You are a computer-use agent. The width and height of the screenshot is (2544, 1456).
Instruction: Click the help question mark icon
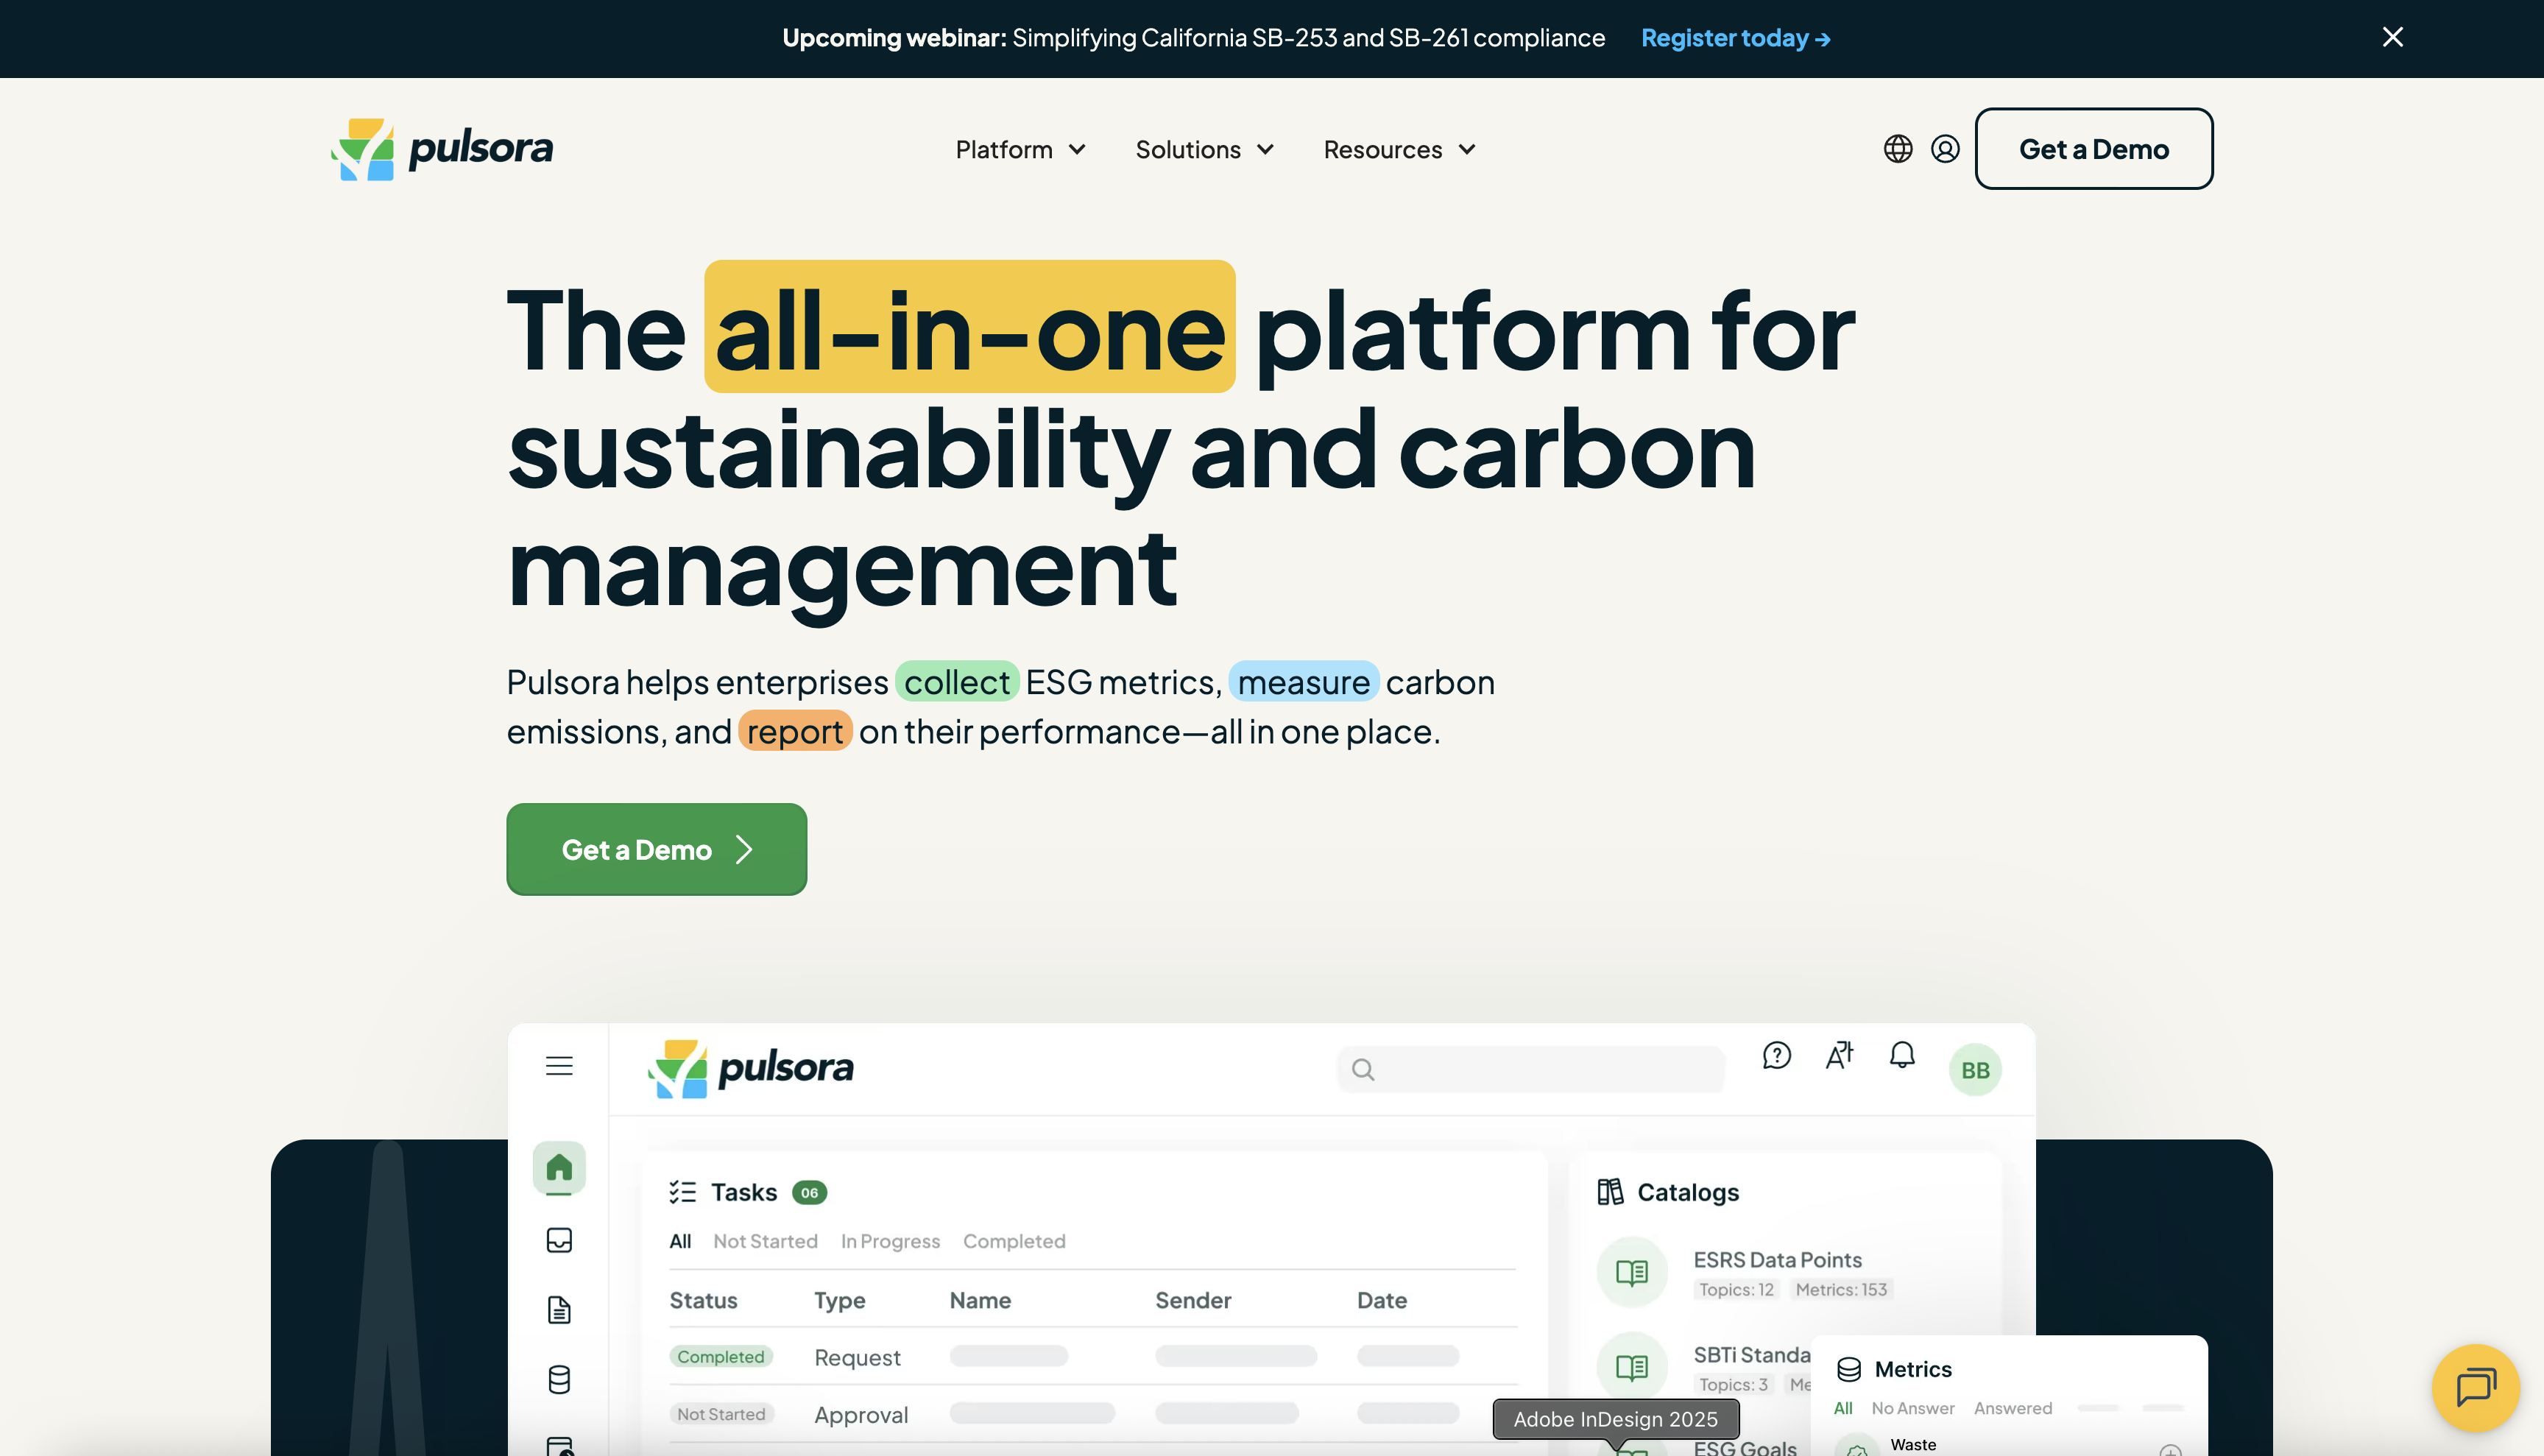(x=1776, y=1055)
